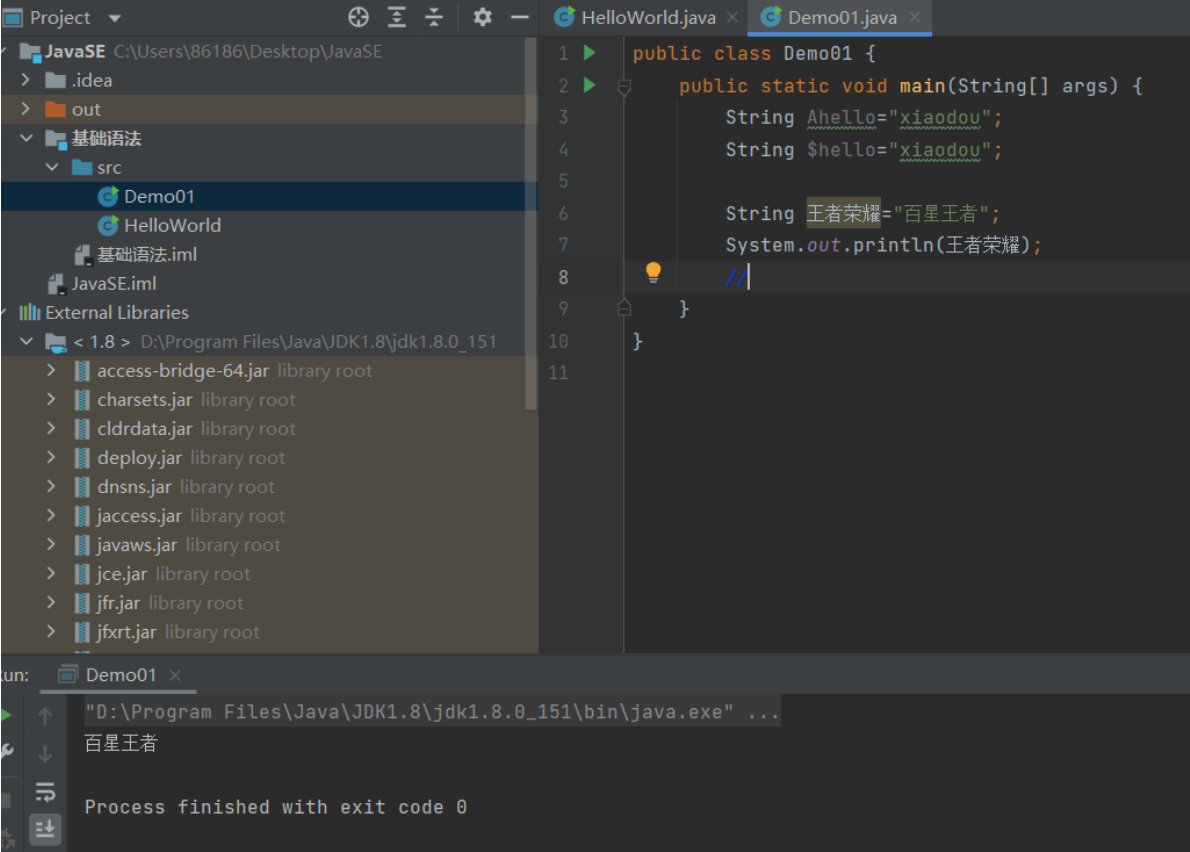Collapse the src folder node

coord(52,167)
